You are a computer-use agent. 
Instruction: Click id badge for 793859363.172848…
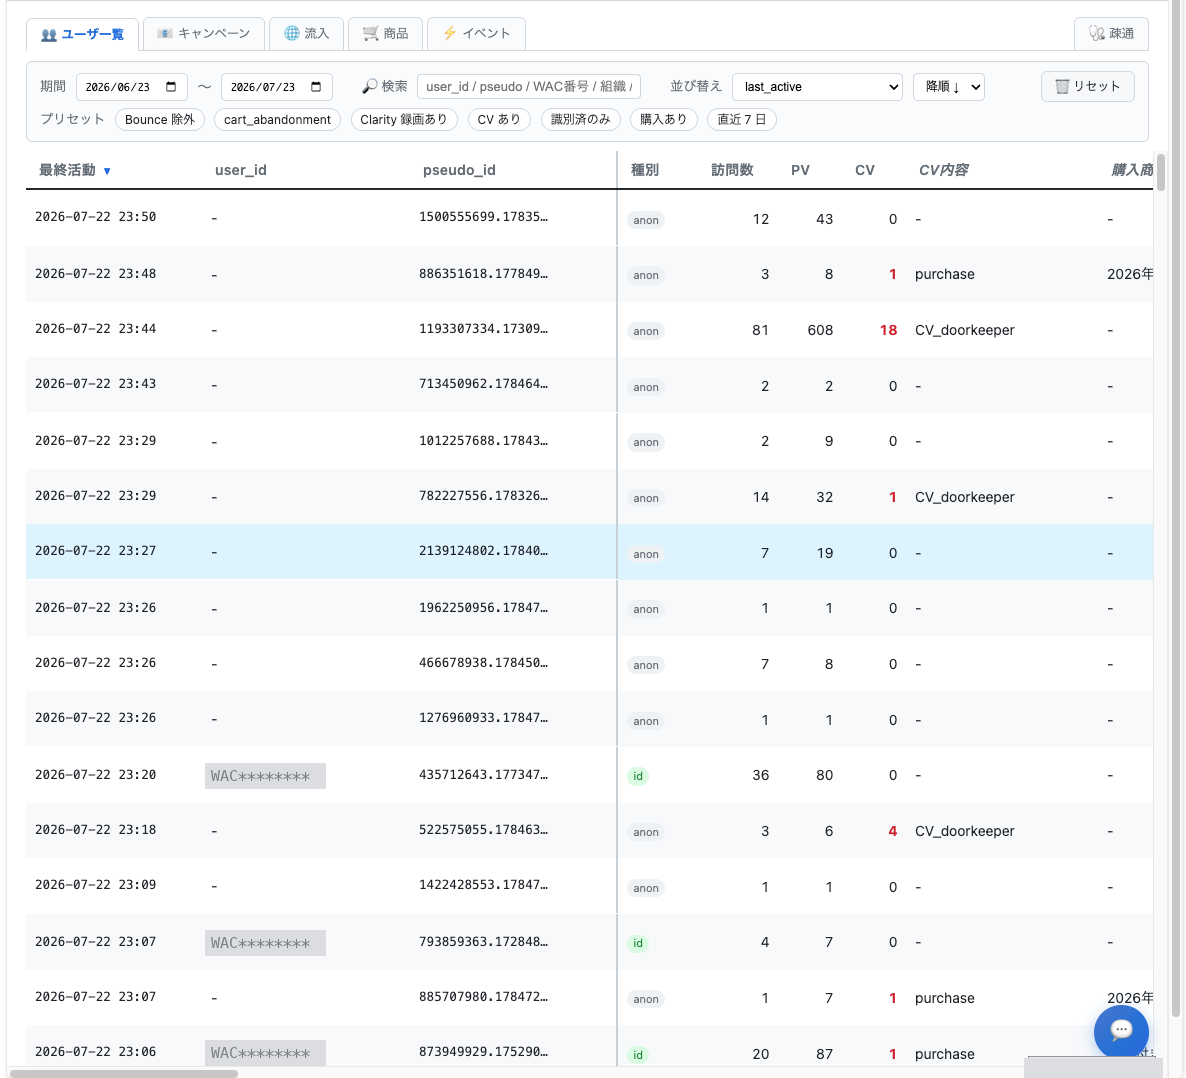pyautogui.click(x=638, y=943)
